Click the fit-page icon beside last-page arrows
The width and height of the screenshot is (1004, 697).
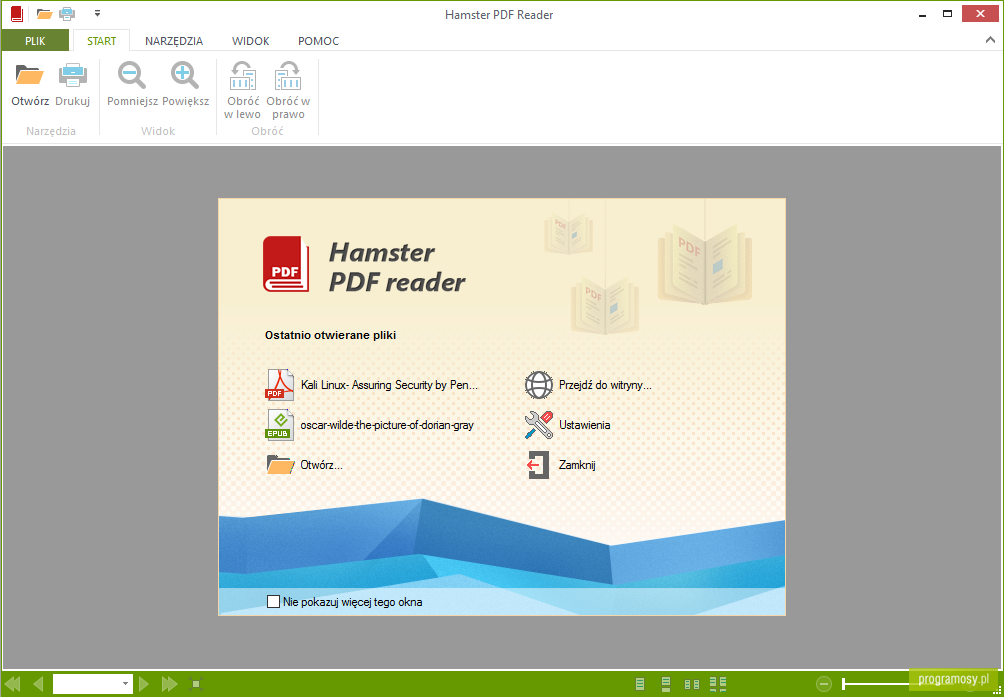coord(197,684)
